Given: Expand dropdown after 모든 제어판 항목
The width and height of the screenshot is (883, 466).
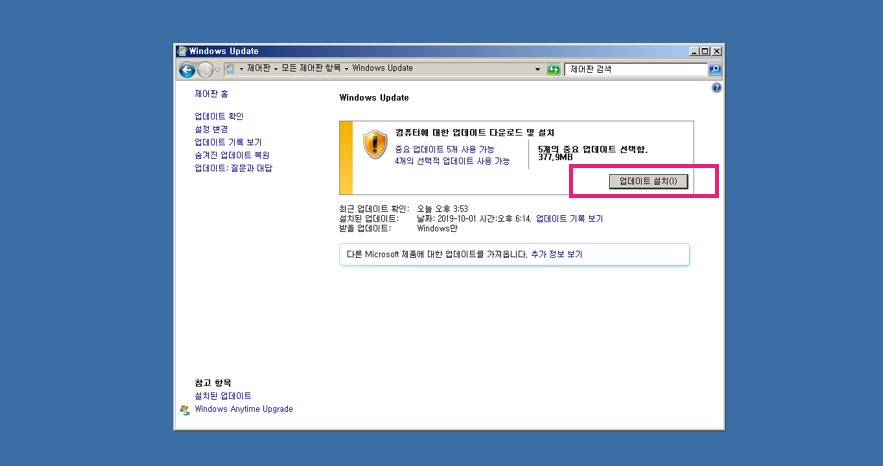Looking at the screenshot, I should pyautogui.click(x=346, y=69).
